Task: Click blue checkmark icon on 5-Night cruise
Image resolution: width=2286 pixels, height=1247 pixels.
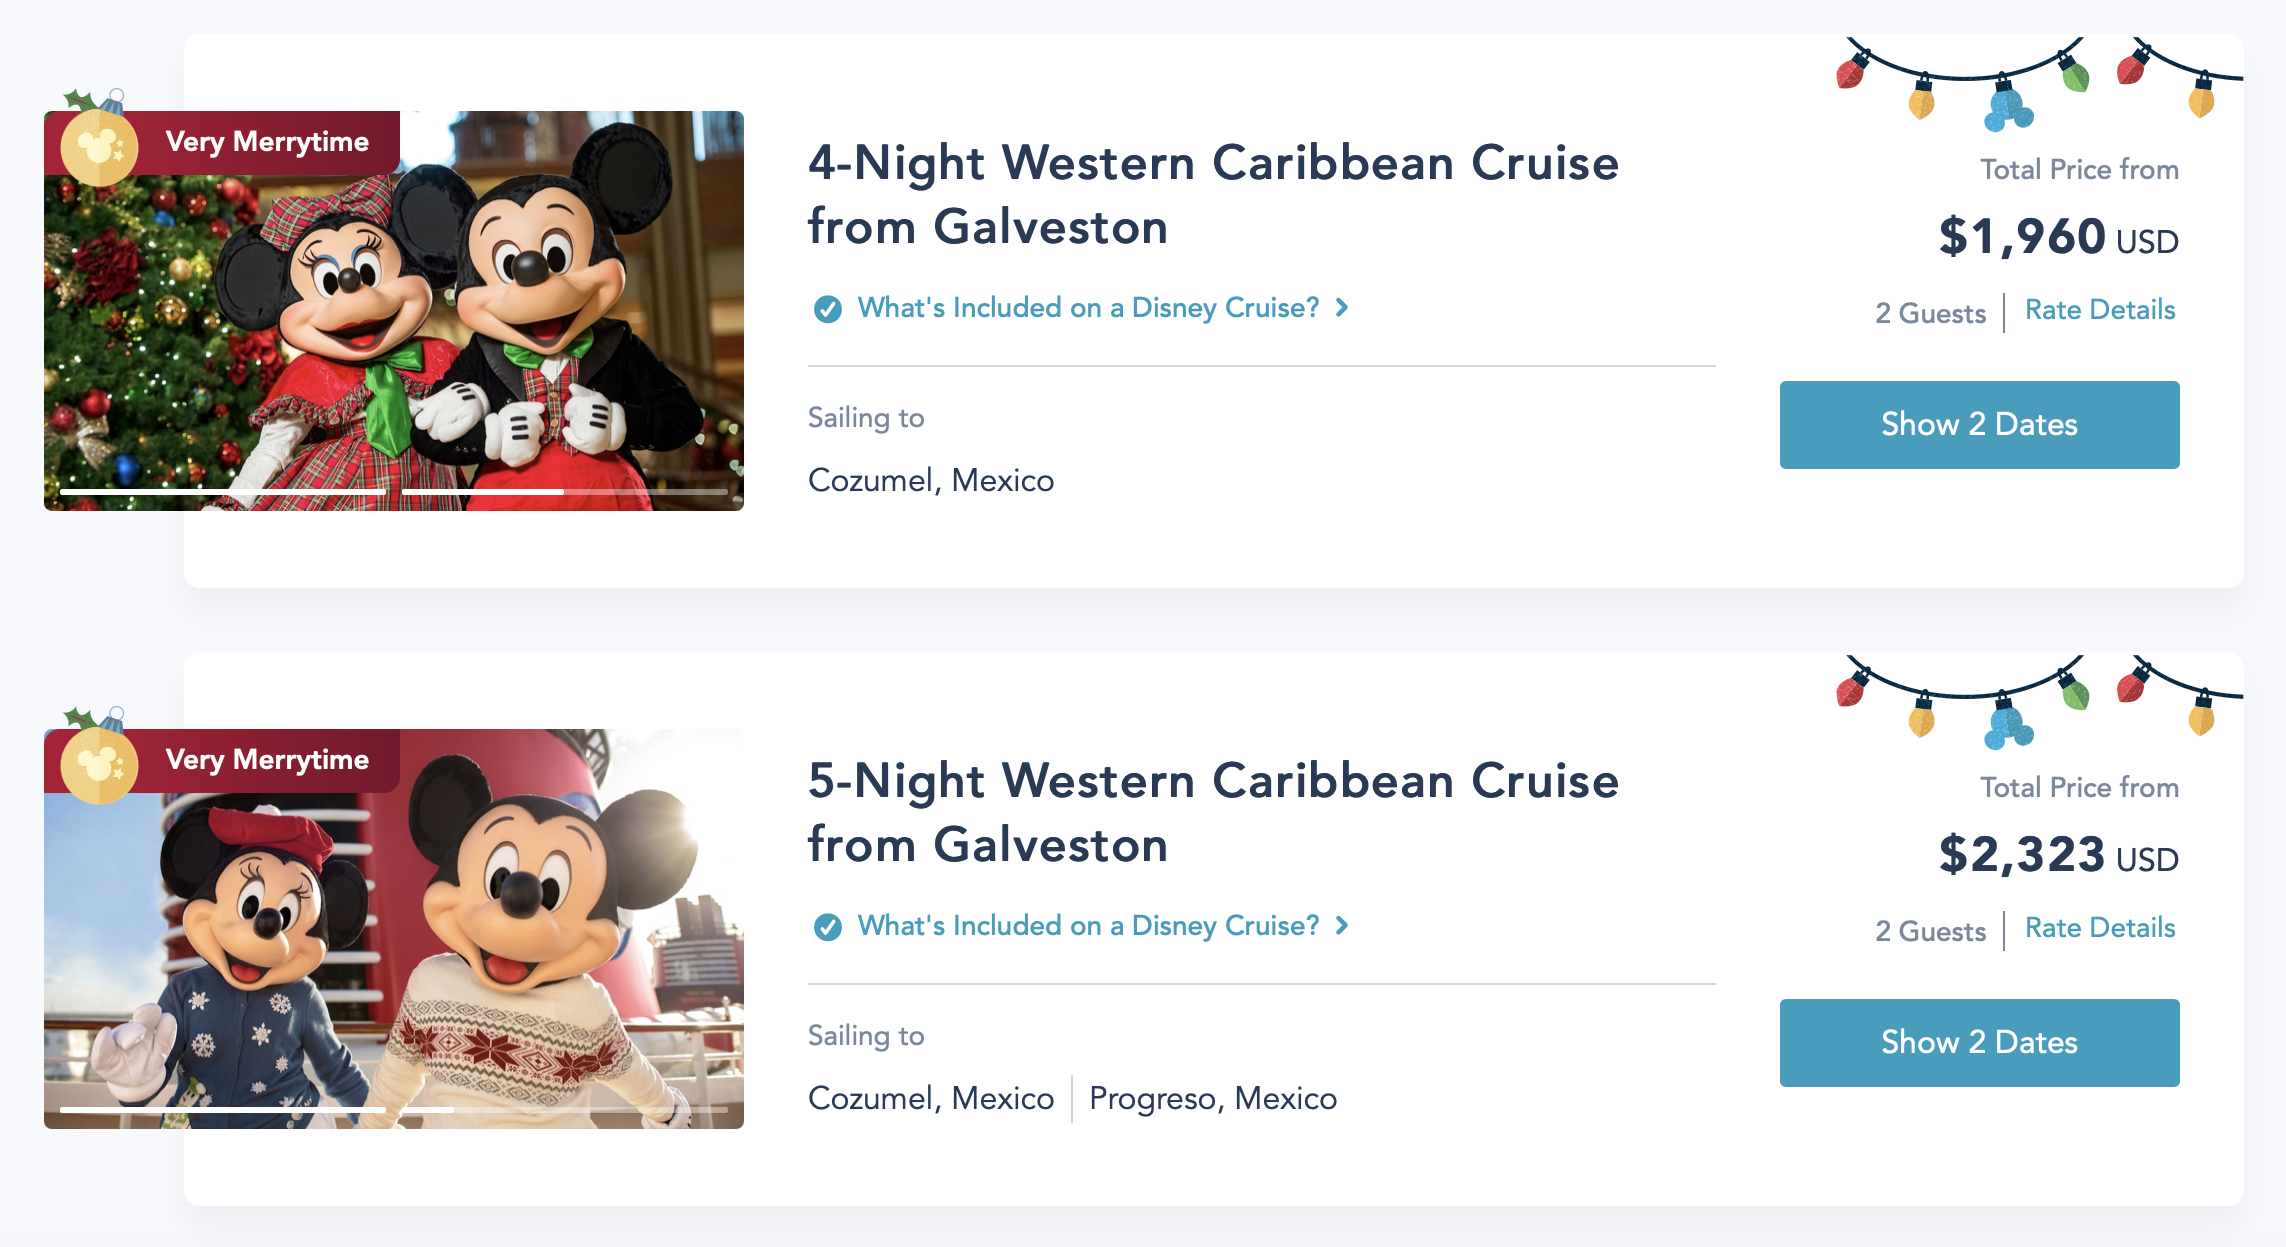Action: [827, 927]
